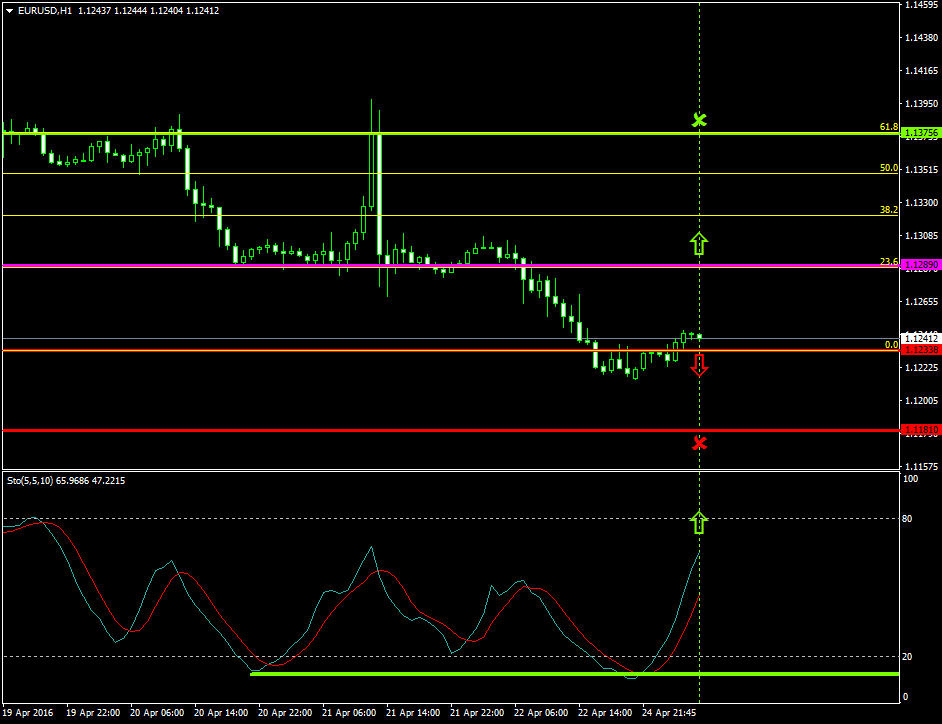Click the green X marker at the 61.8 level
This screenshot has height=724, width=942.
(699, 120)
